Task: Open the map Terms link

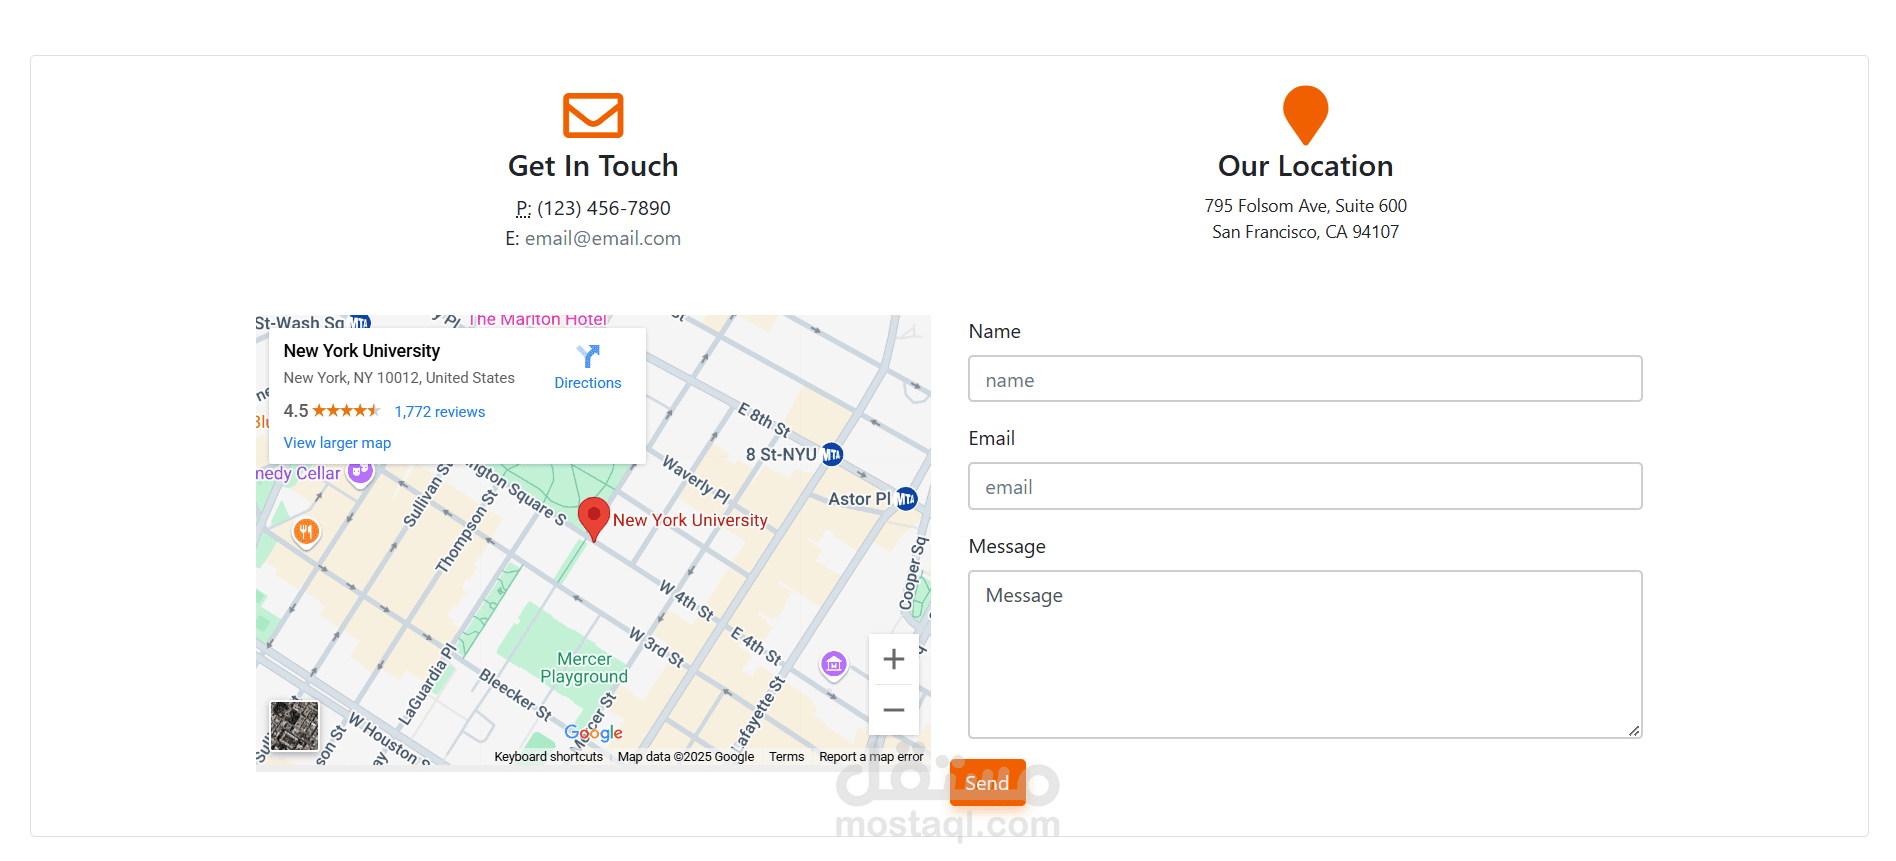Action: pyautogui.click(x=786, y=757)
